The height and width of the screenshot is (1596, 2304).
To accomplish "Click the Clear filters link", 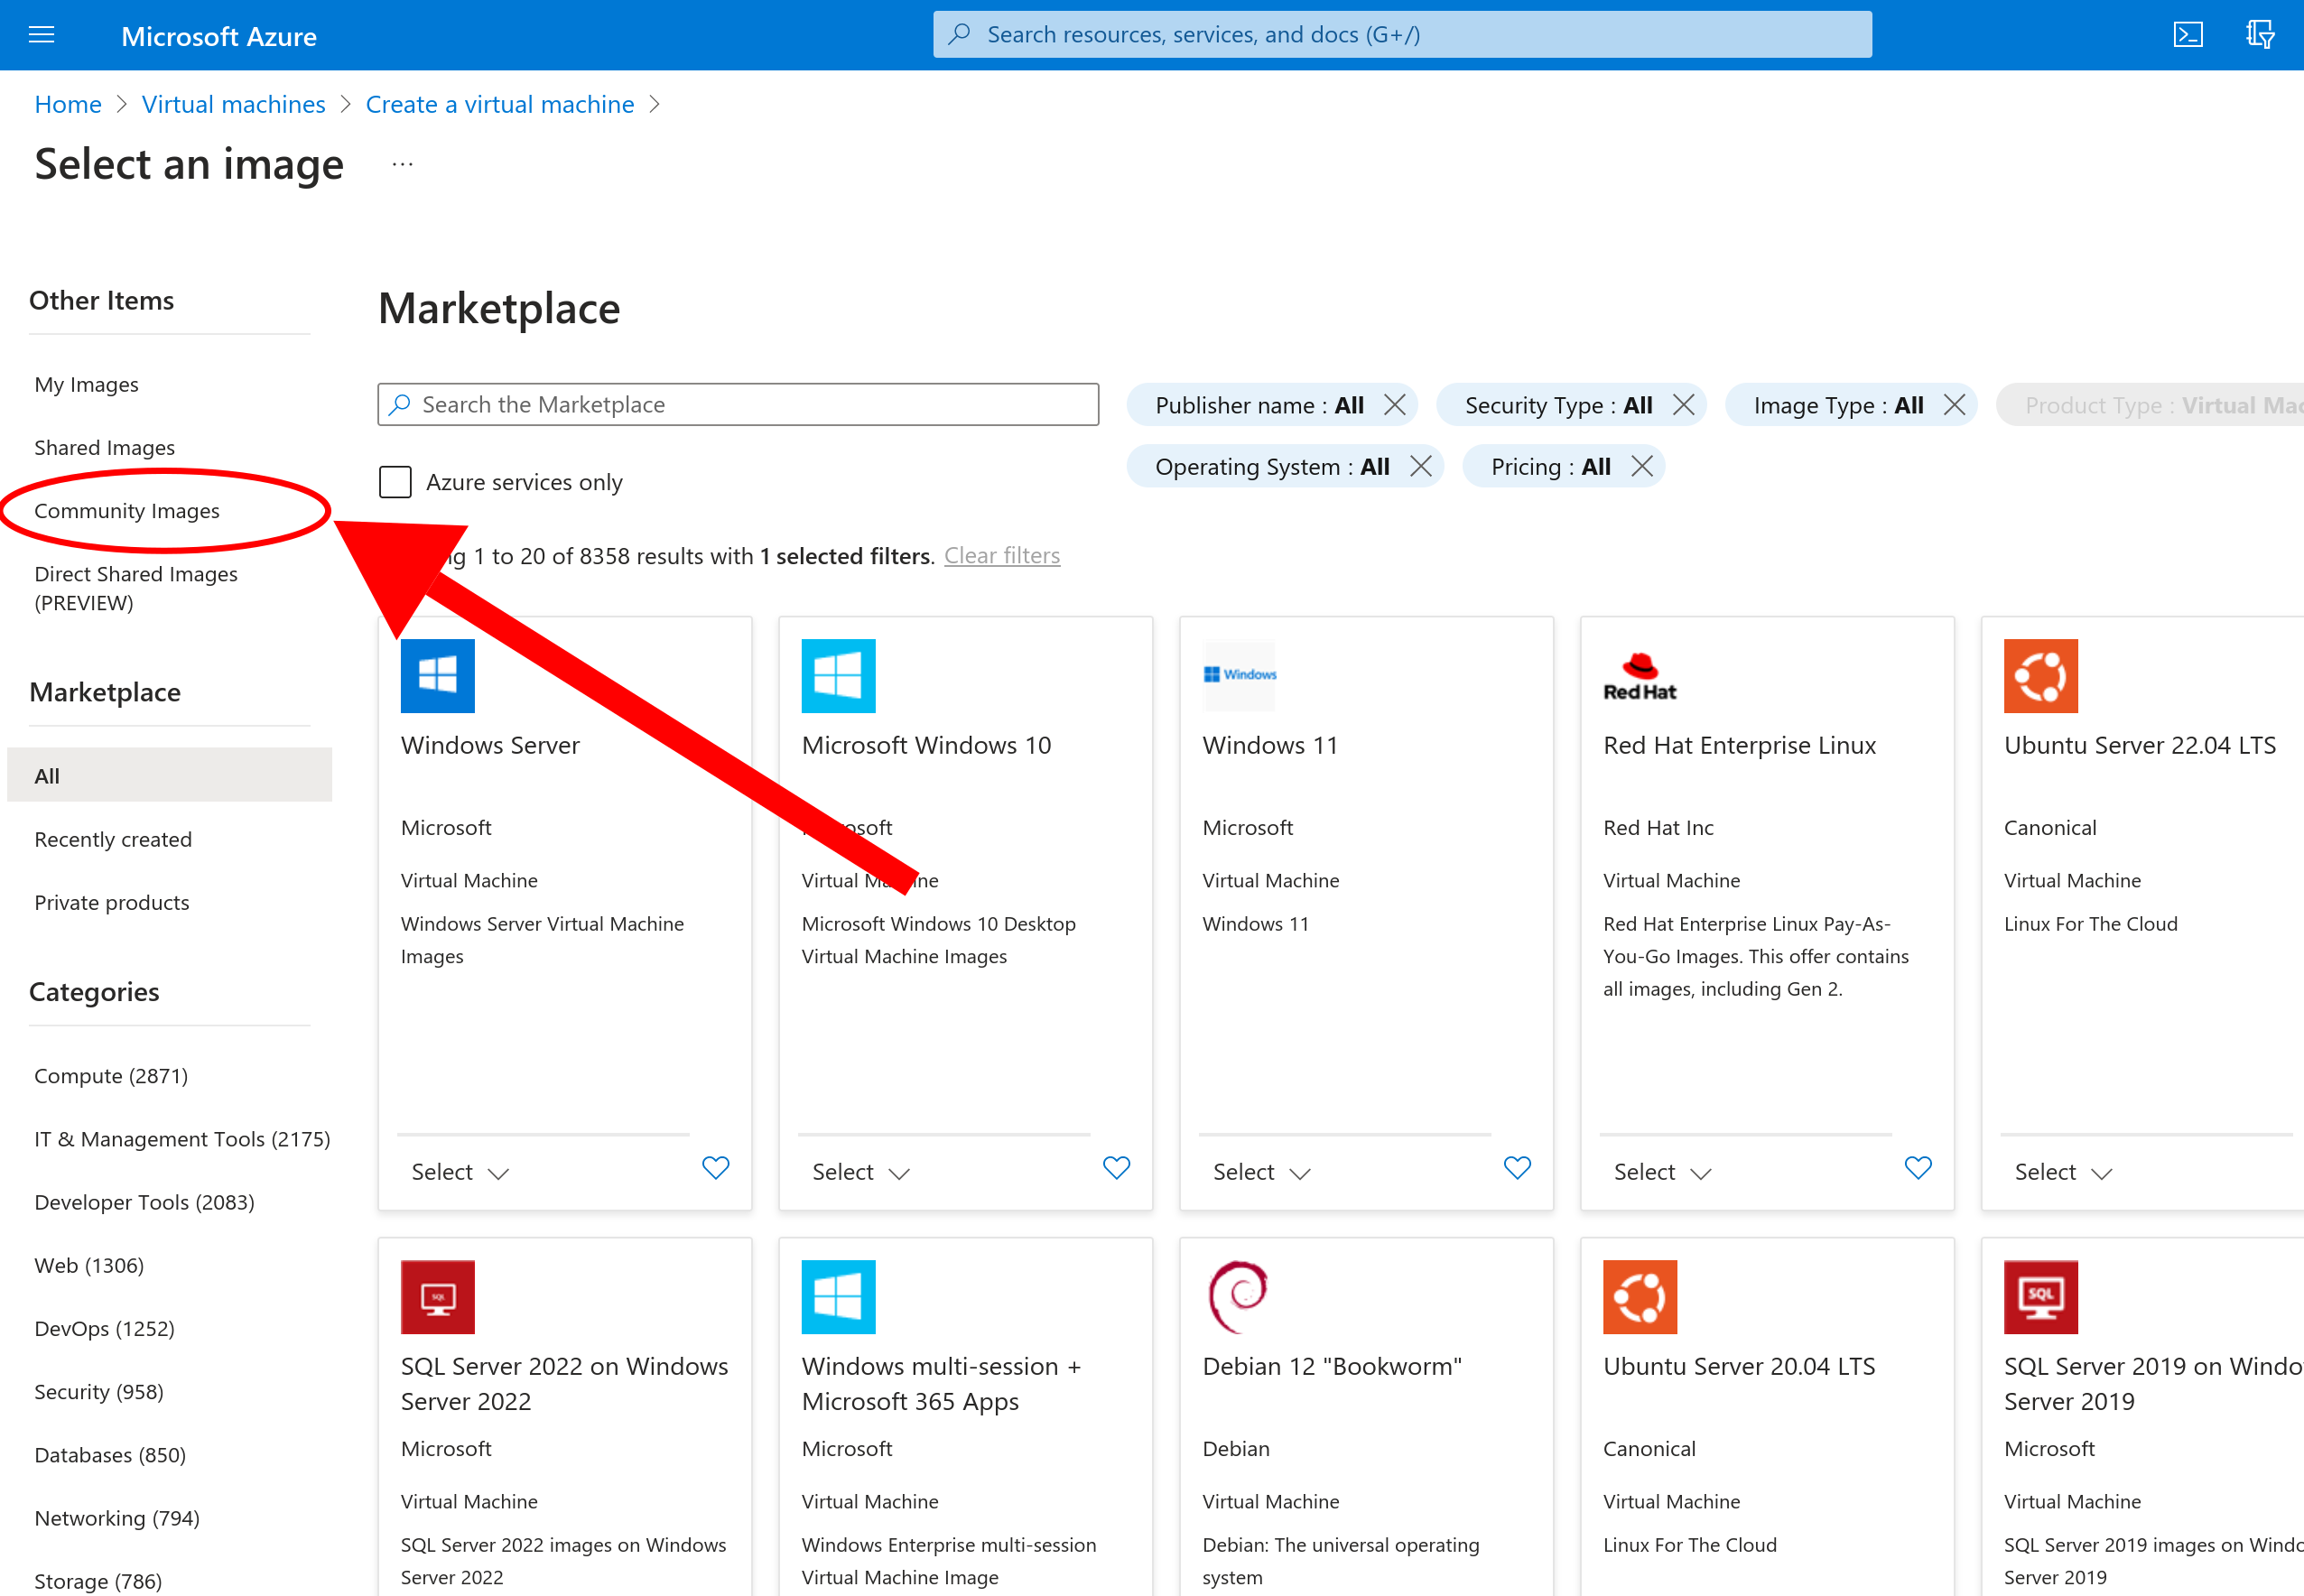I will [1002, 555].
